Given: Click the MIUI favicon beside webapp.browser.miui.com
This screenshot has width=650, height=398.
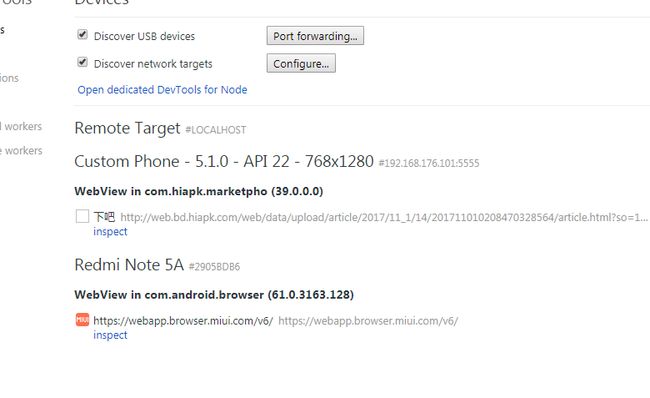Looking at the screenshot, I should (82, 320).
